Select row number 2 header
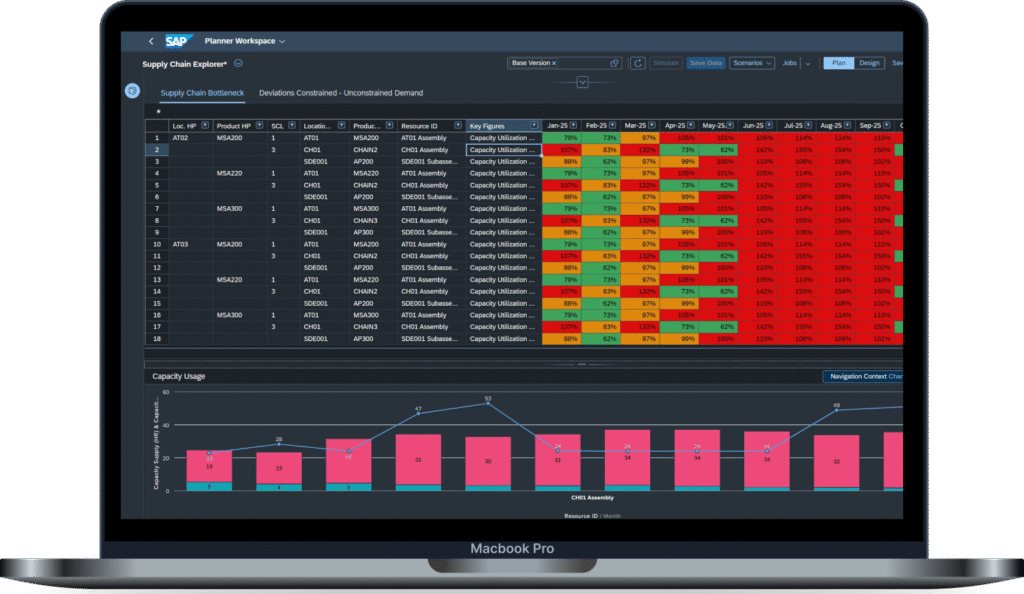The width and height of the screenshot is (1024, 594). pyautogui.click(x=157, y=149)
